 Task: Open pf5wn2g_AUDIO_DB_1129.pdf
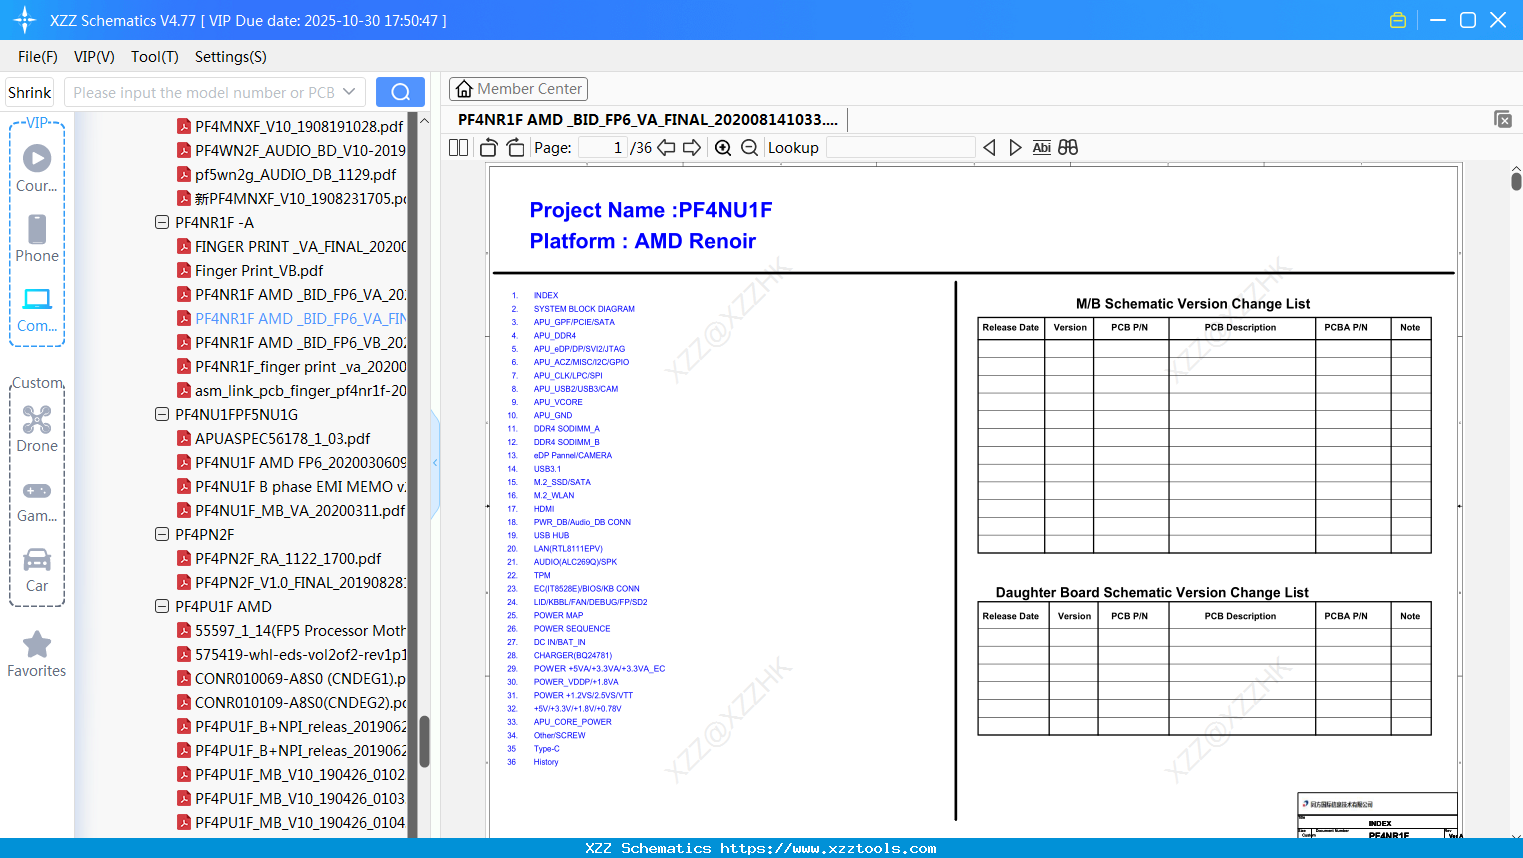click(x=295, y=174)
